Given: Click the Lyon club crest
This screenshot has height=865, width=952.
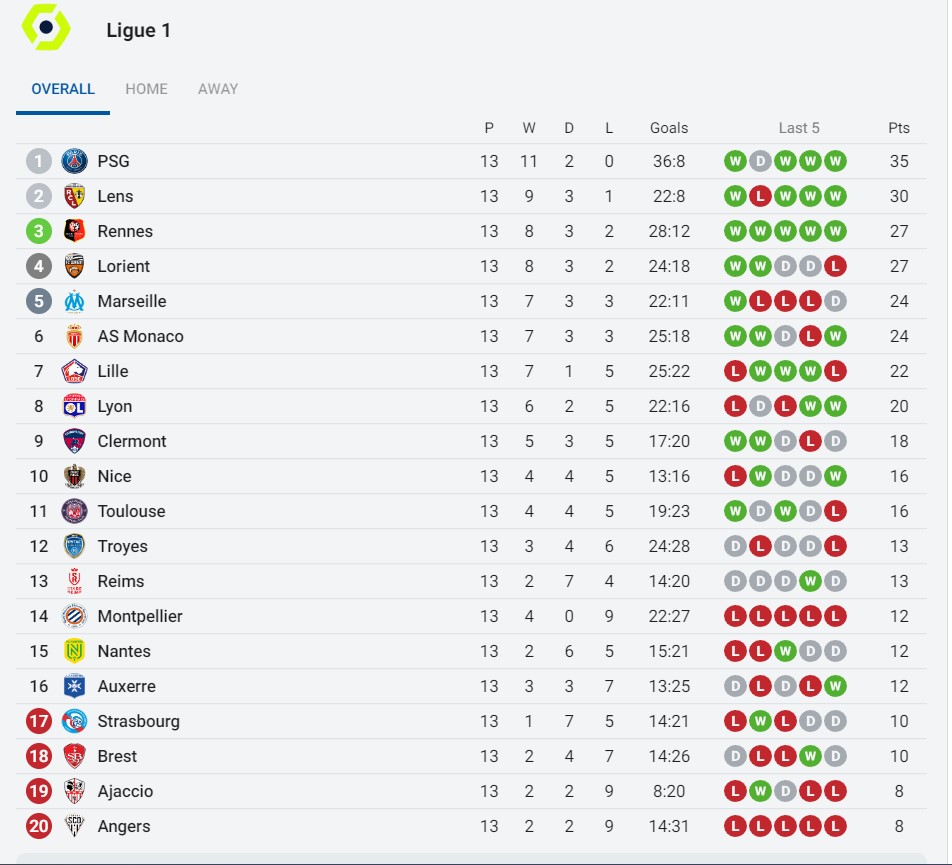Looking at the screenshot, I should [x=75, y=406].
